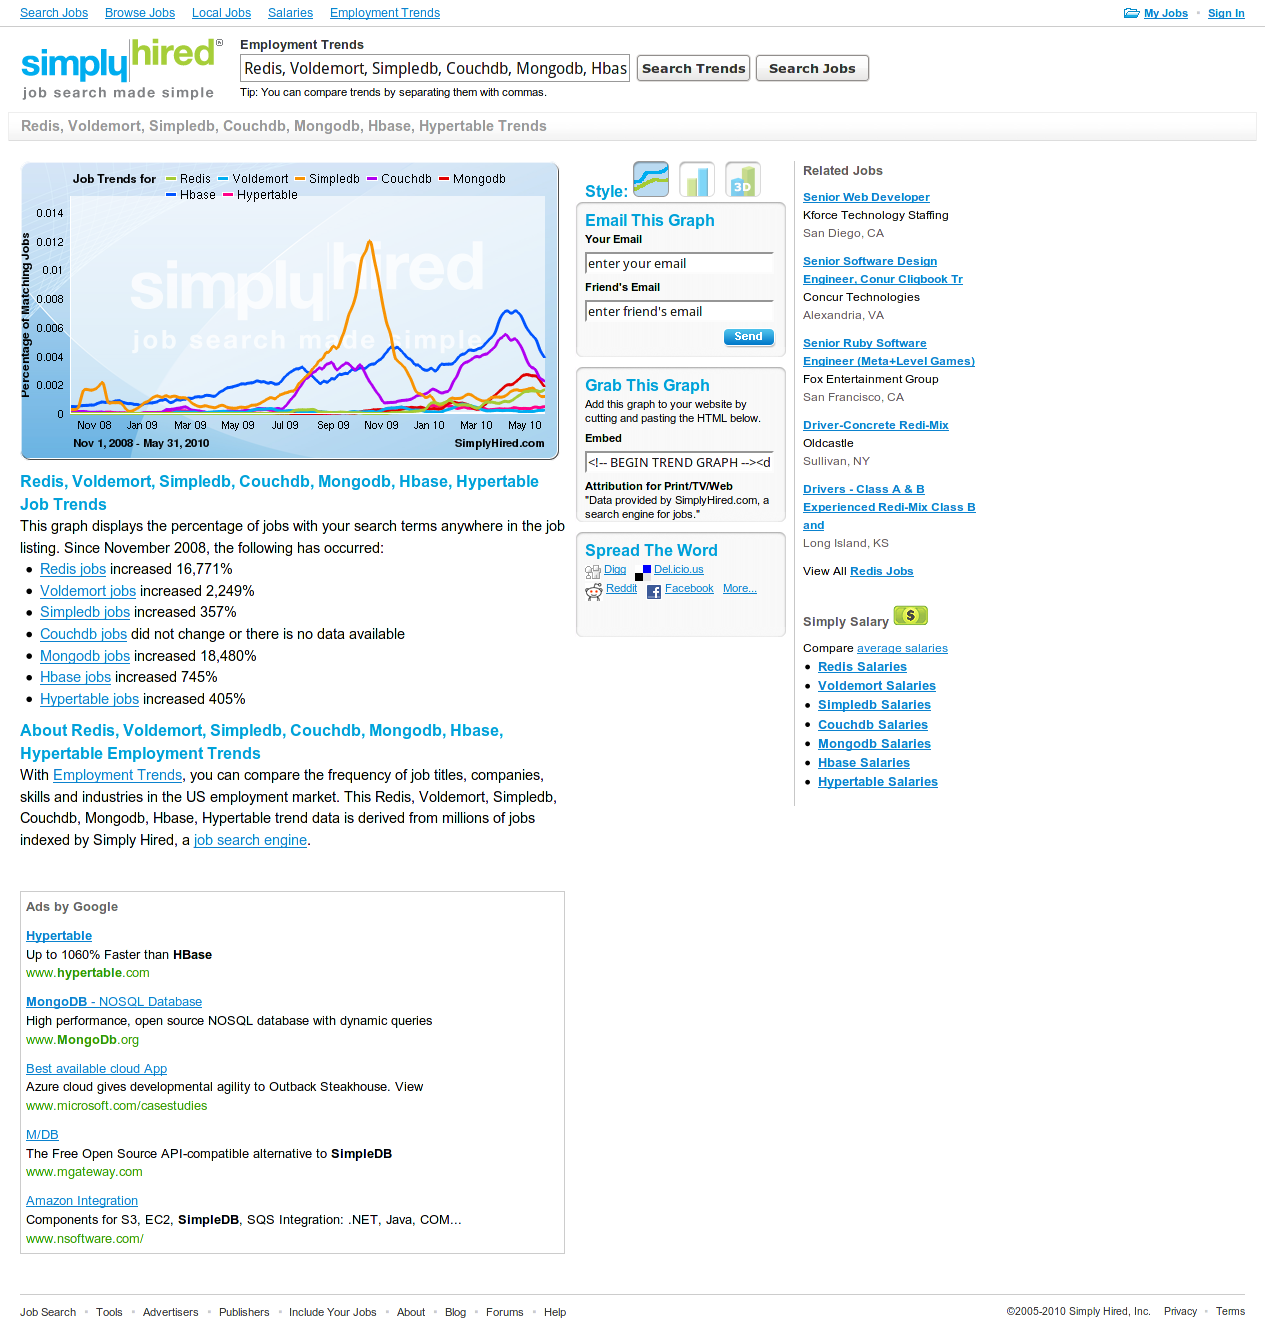Open Redis Salaries link
This screenshot has width=1265, height=1328.
point(862,667)
